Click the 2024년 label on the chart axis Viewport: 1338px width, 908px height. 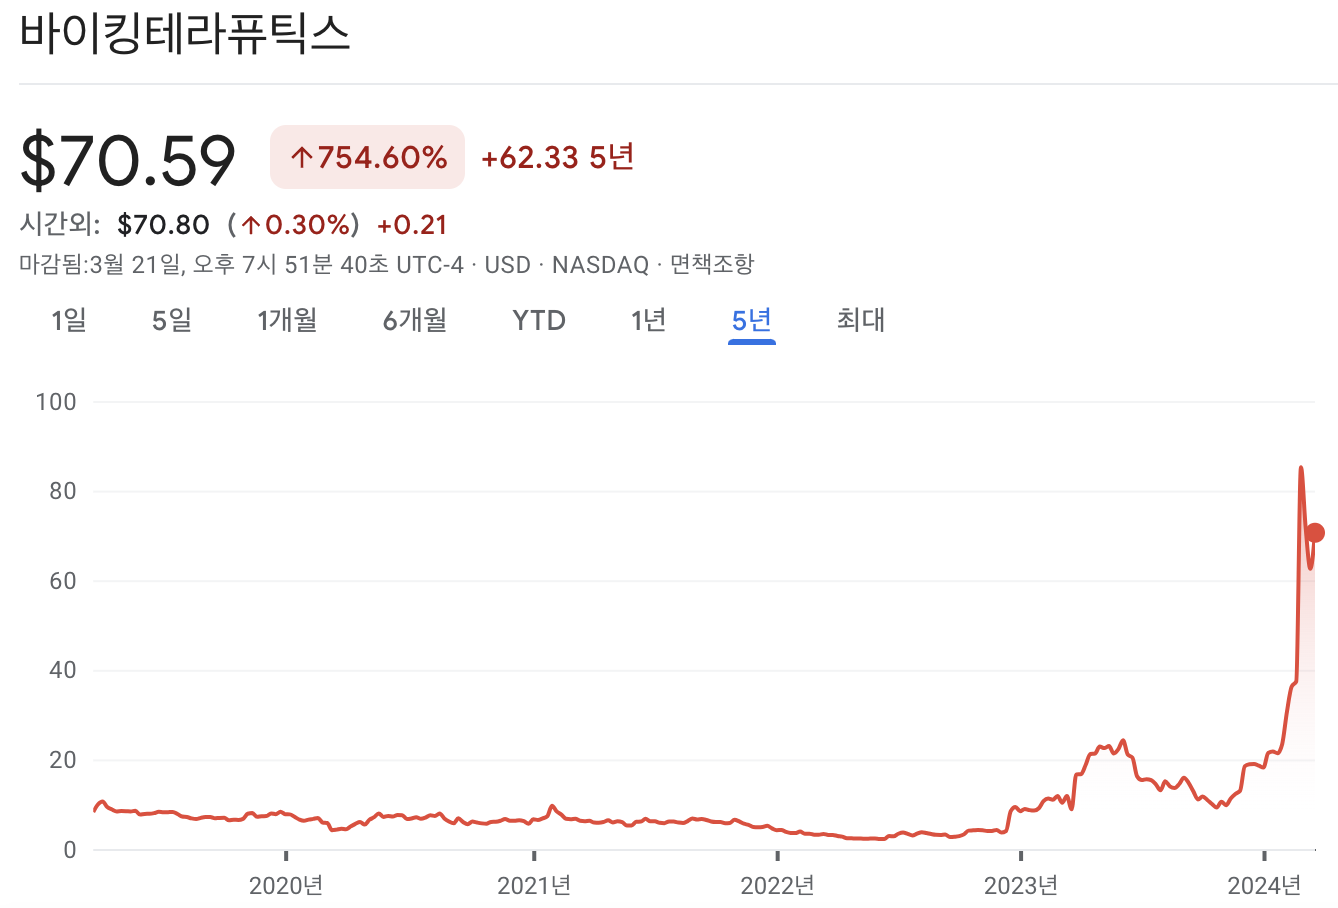click(1267, 885)
